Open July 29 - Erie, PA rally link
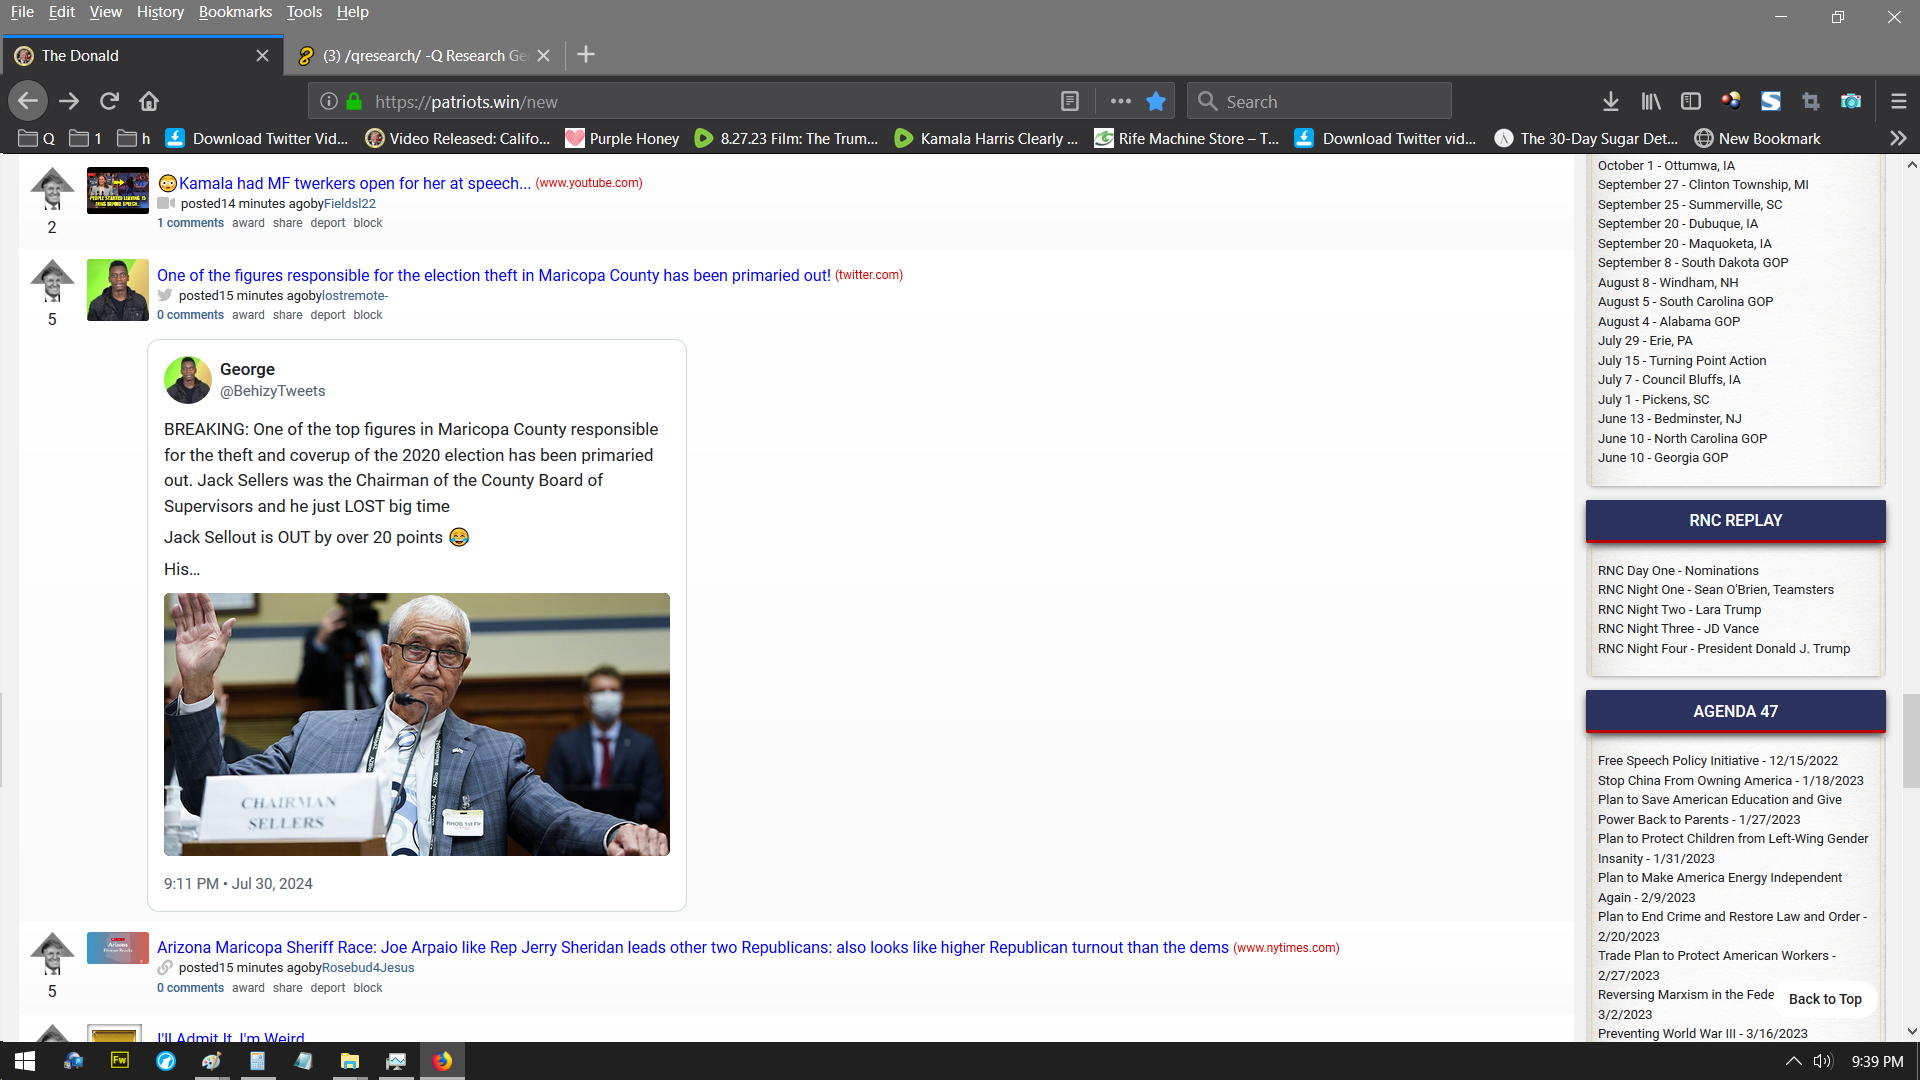Screen dimensions: 1920x1080 pos(1645,341)
